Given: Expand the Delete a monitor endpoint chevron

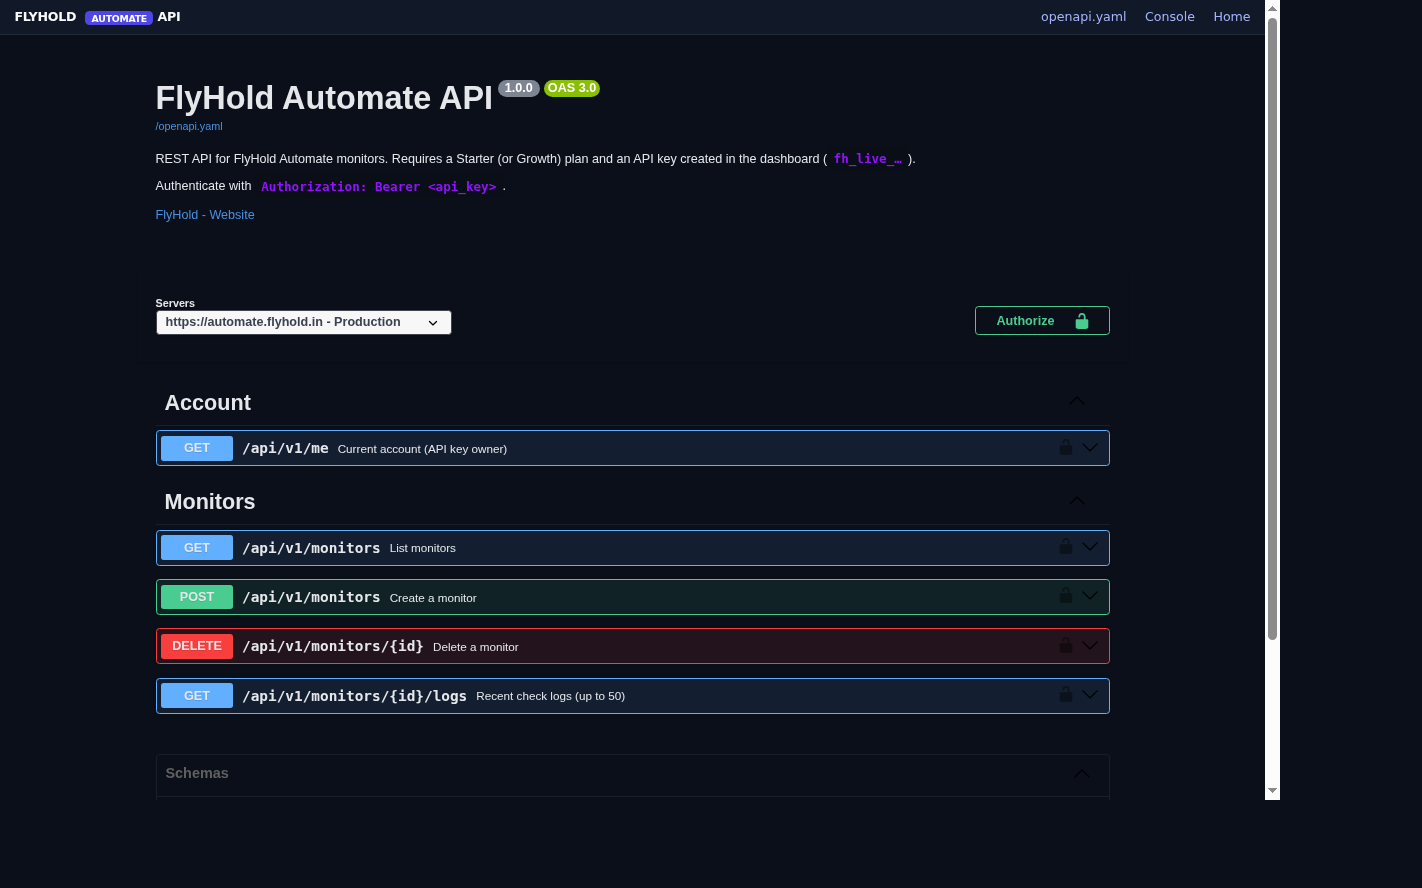Looking at the screenshot, I should coord(1090,646).
